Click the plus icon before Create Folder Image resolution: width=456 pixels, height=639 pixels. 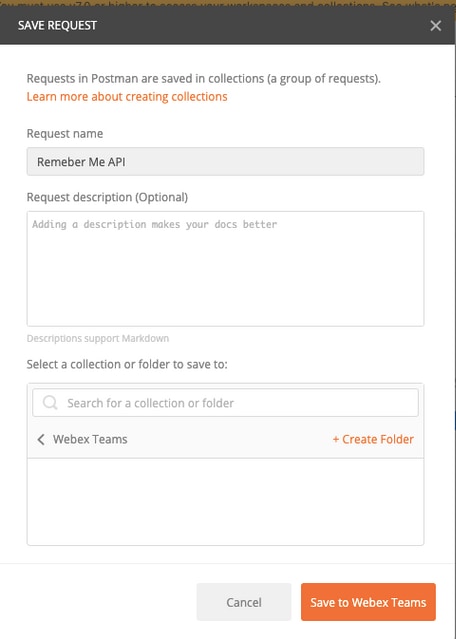[x=336, y=439]
